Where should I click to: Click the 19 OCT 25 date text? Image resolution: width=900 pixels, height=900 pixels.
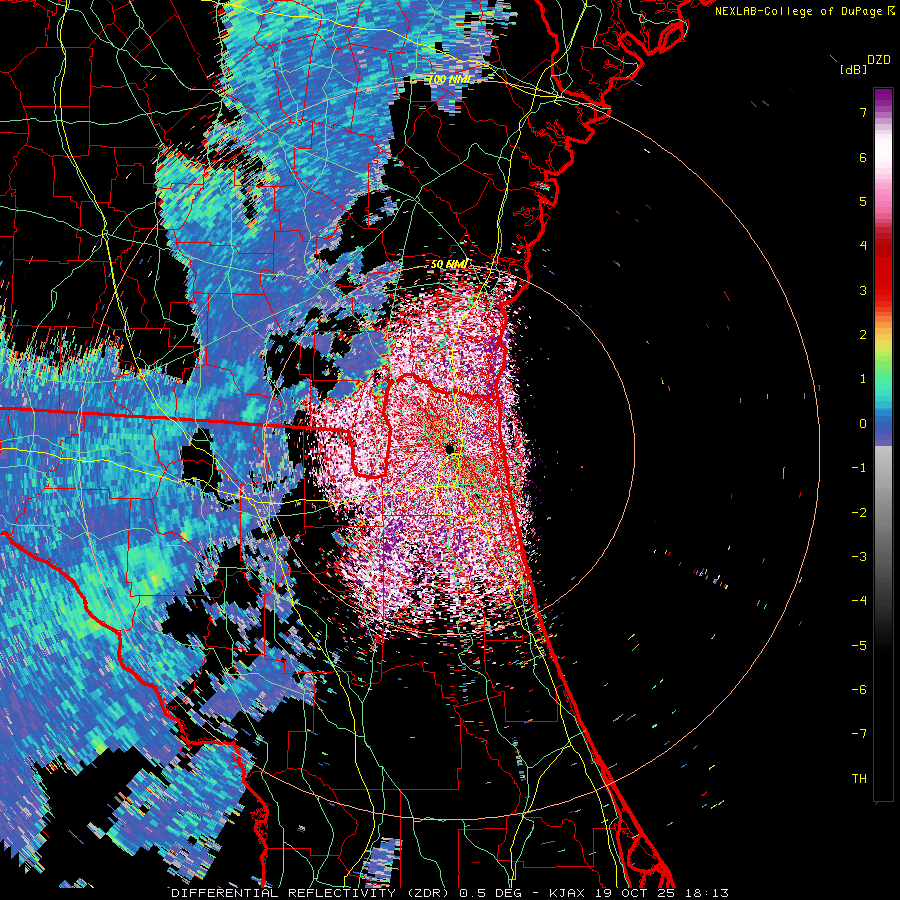point(633,893)
